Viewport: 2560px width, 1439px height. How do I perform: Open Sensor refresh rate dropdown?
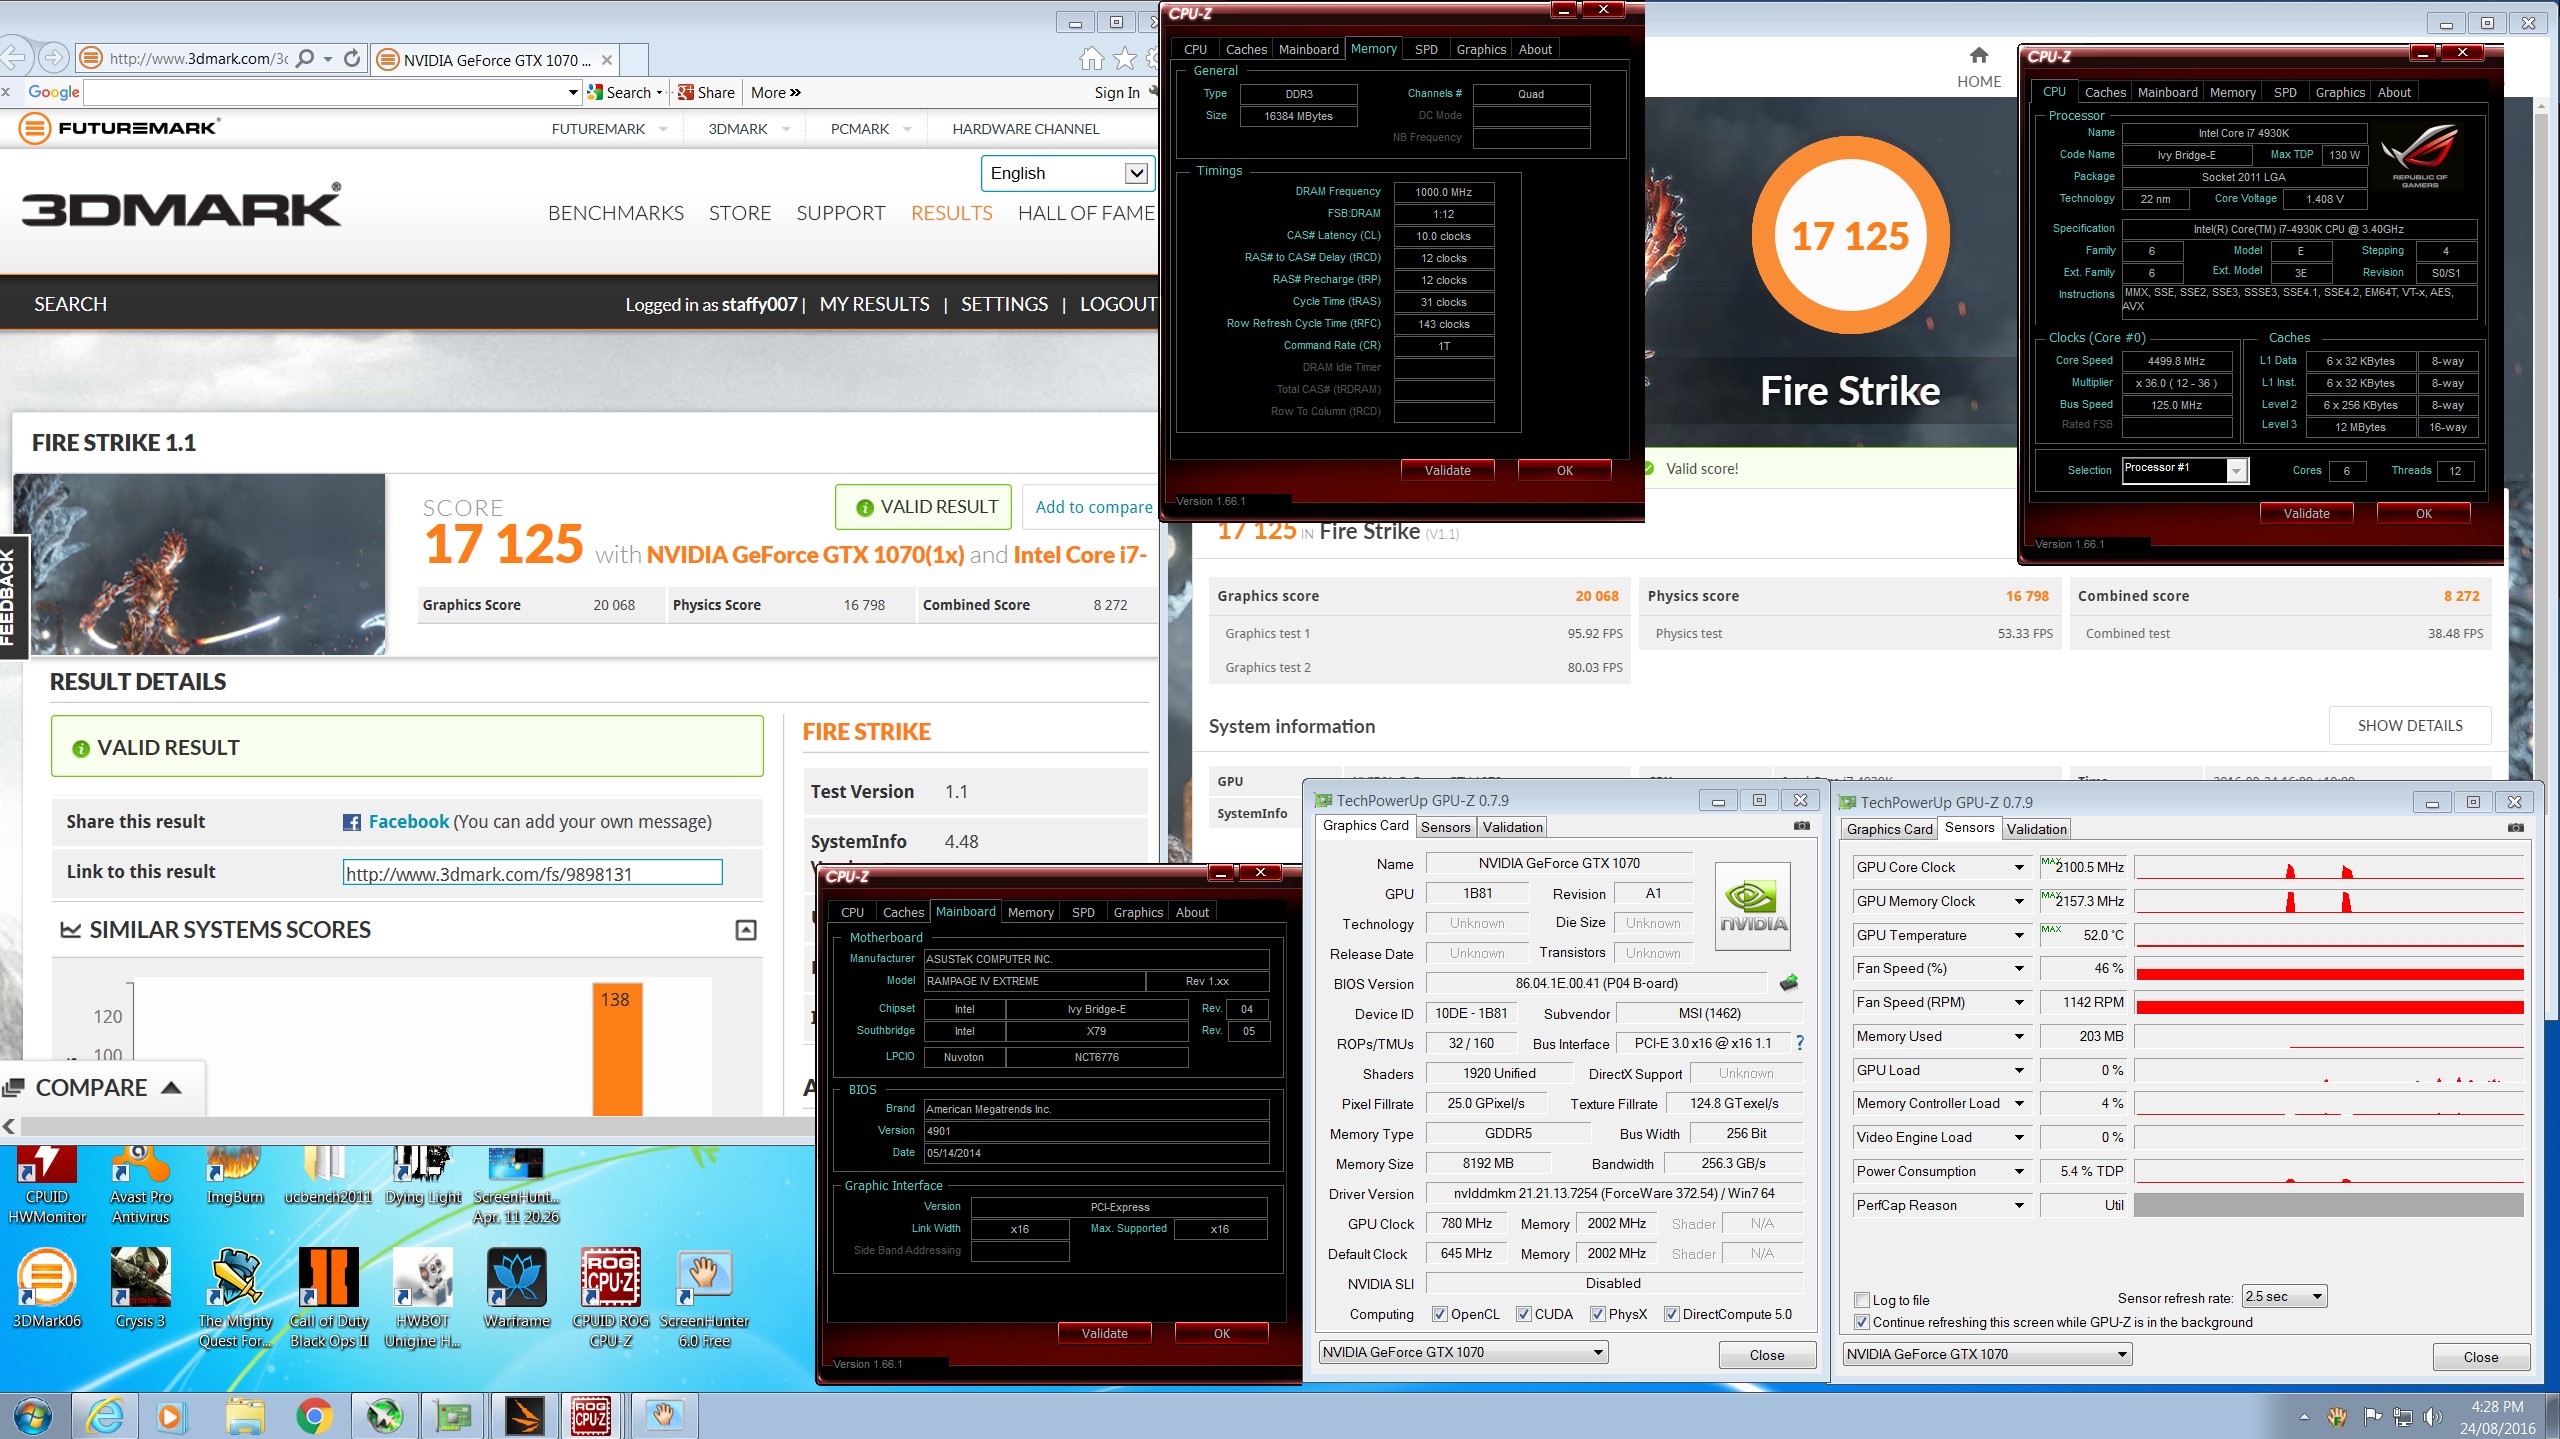[x=2284, y=1297]
